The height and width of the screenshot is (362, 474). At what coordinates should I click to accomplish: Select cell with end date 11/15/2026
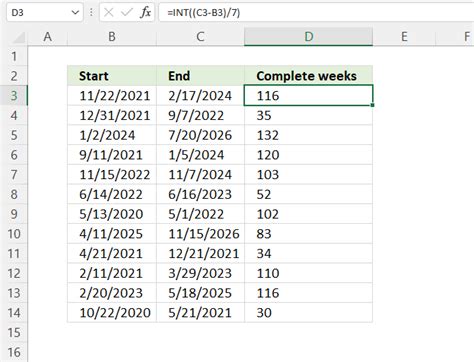click(200, 234)
